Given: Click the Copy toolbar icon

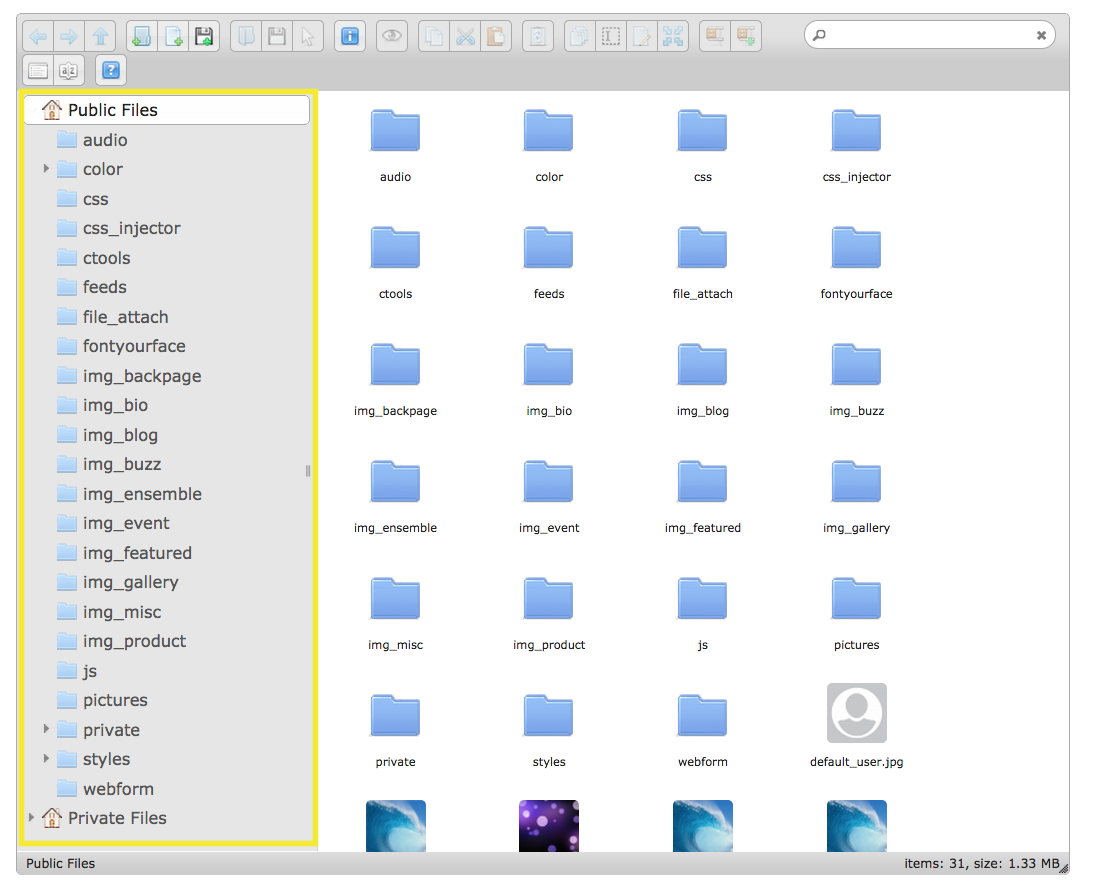Looking at the screenshot, I should 434,36.
